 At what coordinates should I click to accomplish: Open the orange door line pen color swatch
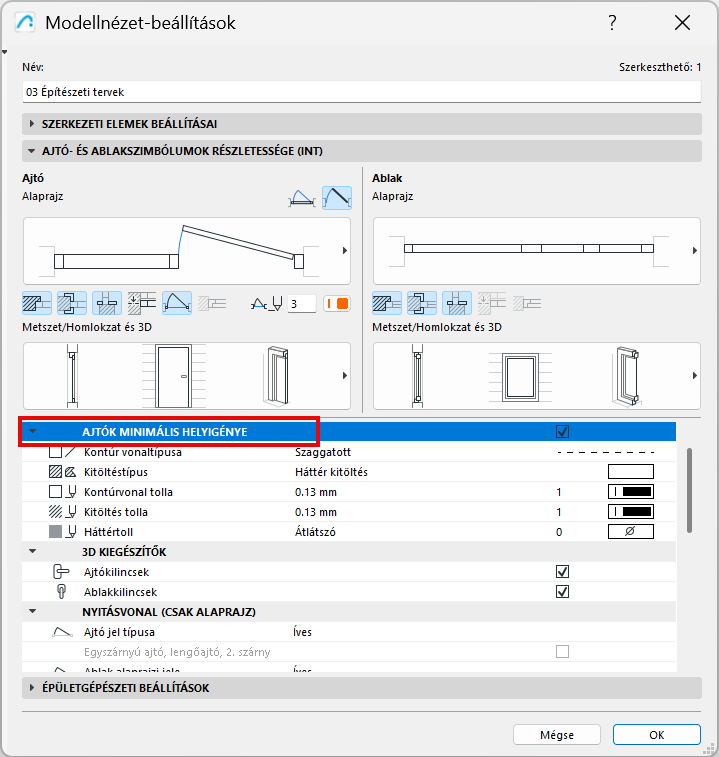(337, 304)
